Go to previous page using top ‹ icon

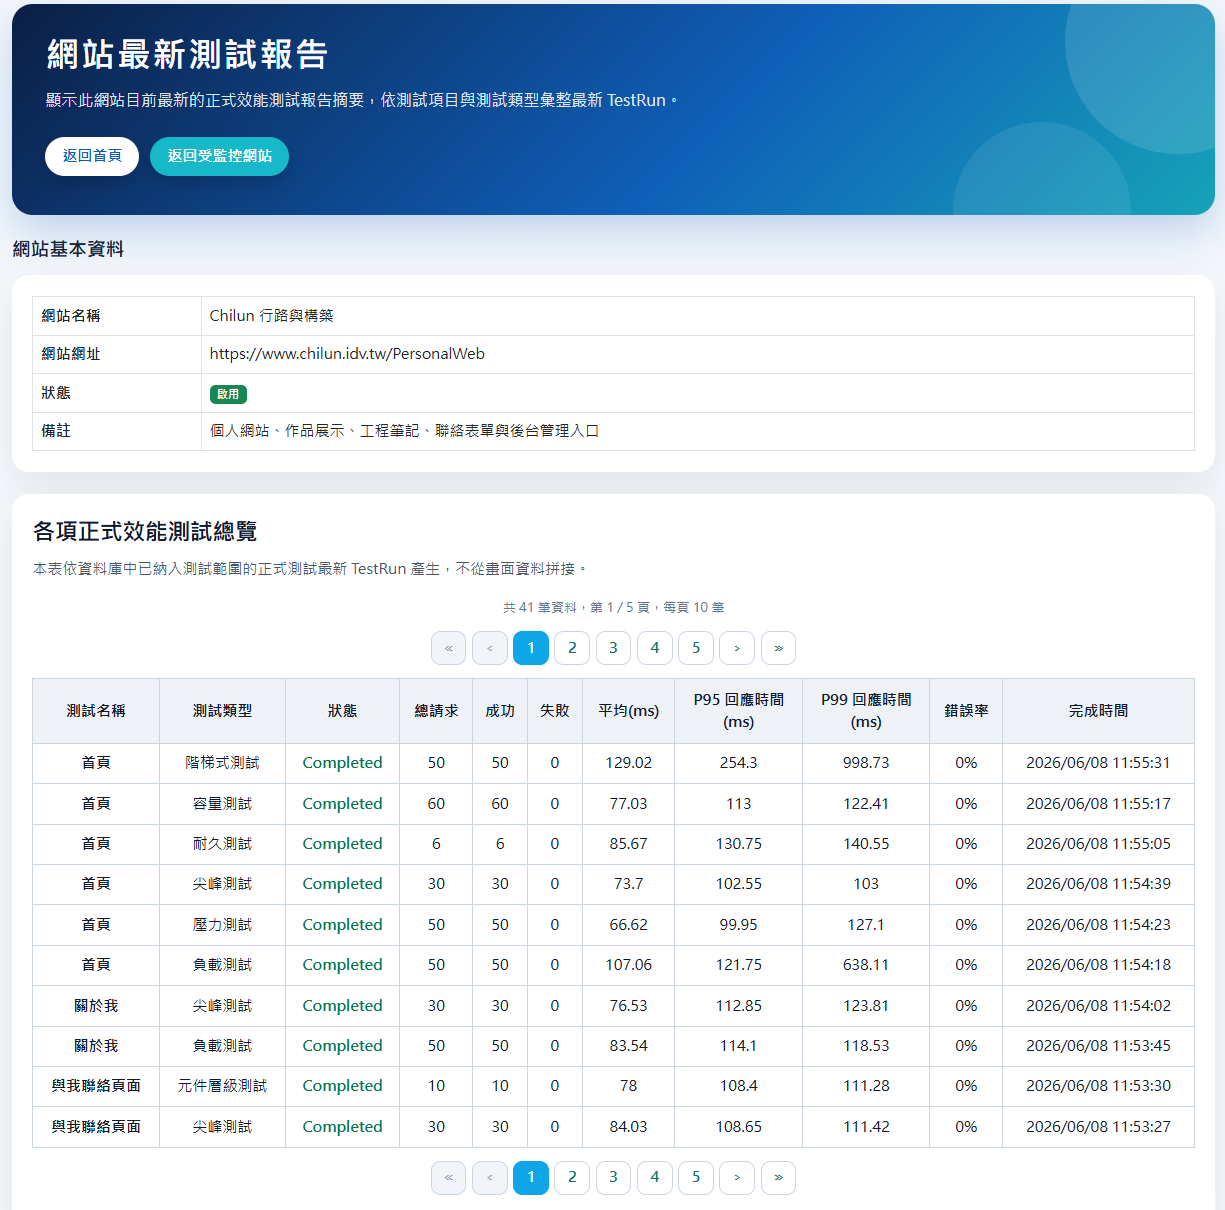click(490, 648)
